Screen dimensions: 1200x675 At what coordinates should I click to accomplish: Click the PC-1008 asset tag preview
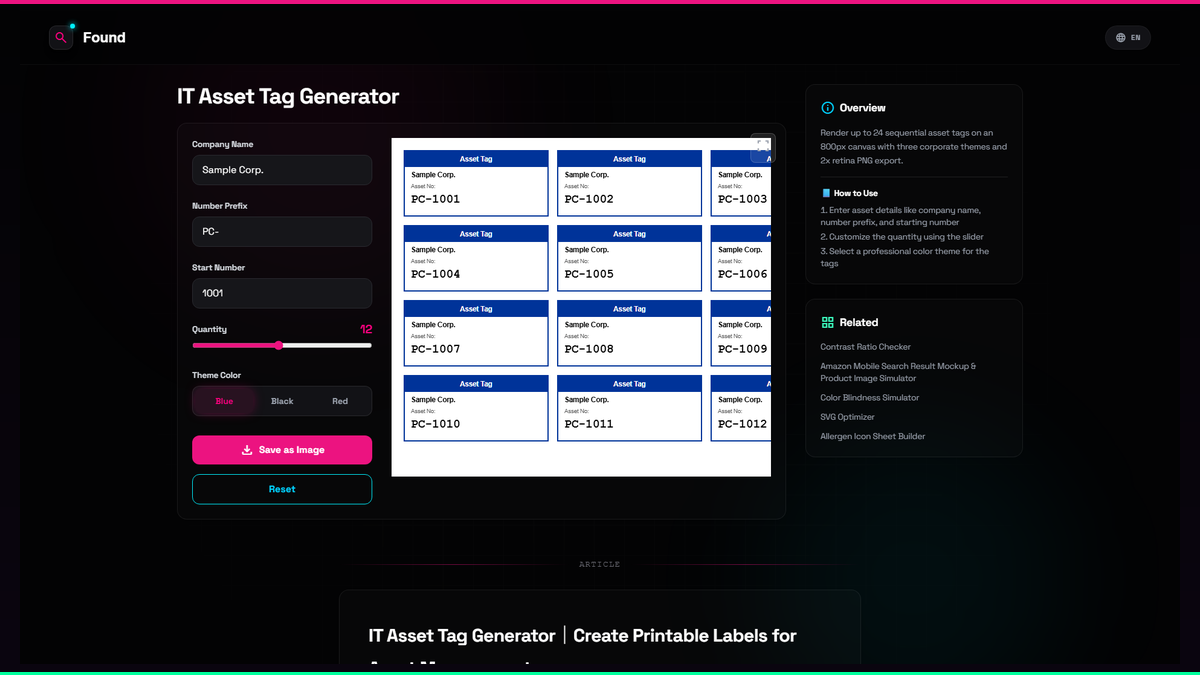(629, 333)
